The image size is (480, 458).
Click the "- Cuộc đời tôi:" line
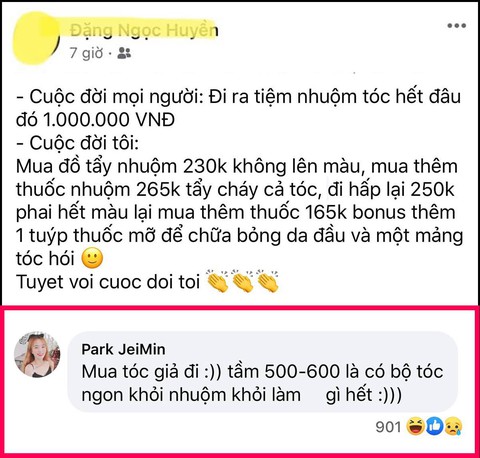77,143
